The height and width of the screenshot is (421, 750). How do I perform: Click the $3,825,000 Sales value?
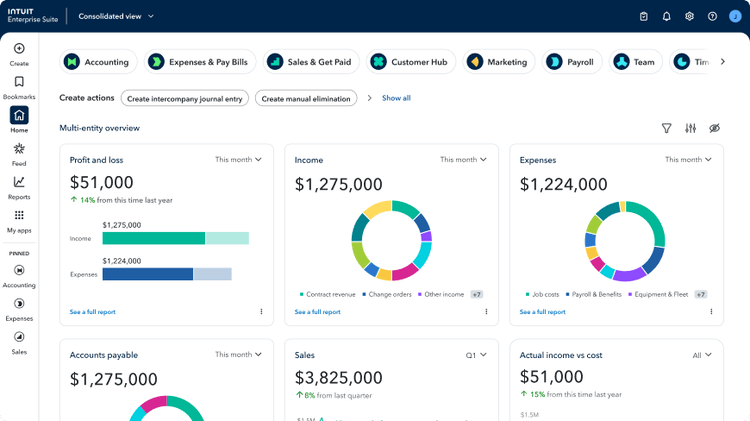(x=339, y=377)
